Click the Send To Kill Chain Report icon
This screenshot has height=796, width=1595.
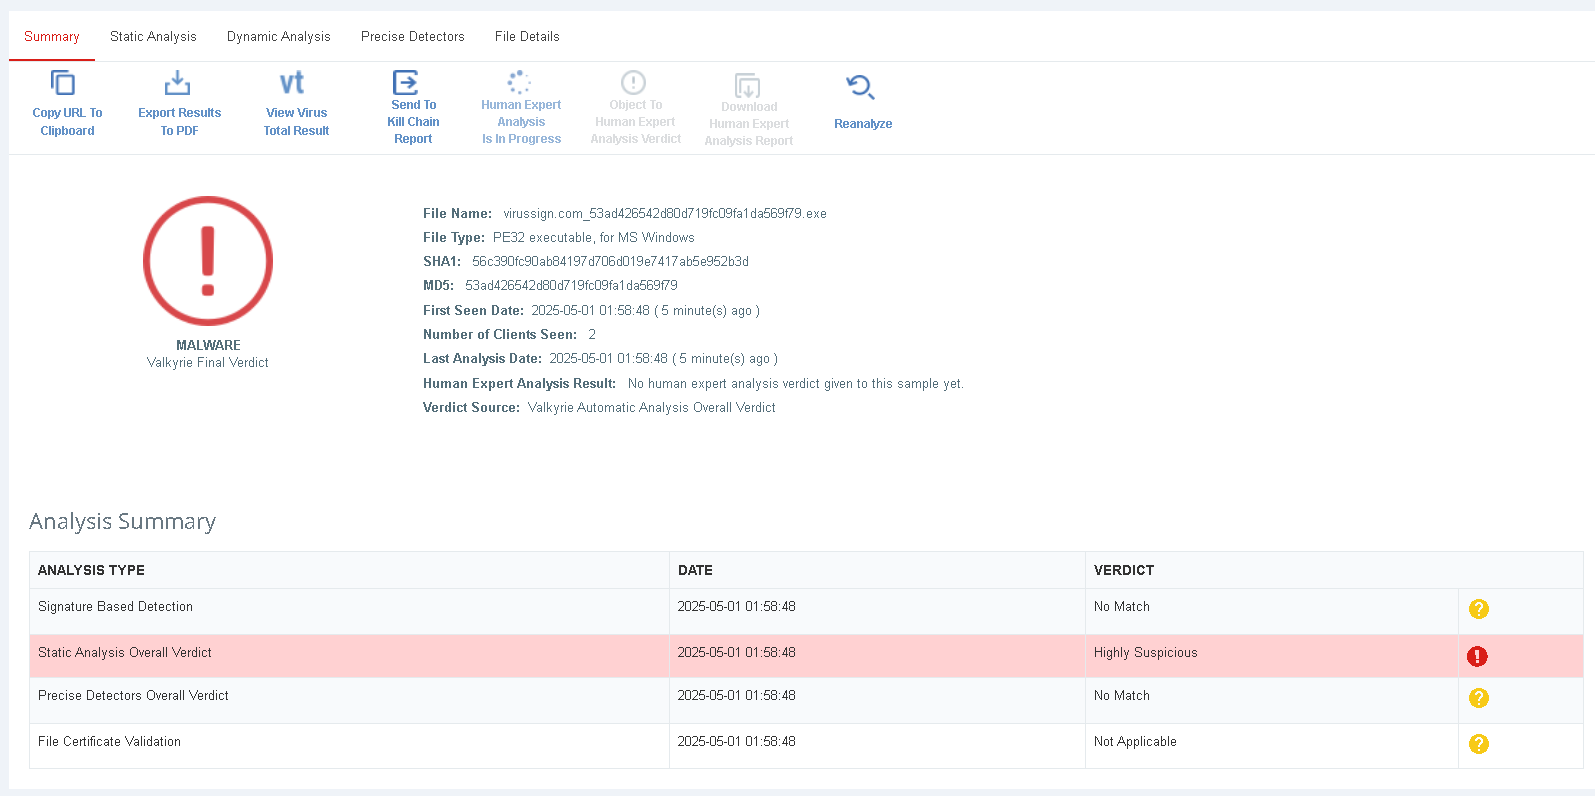pos(406,82)
